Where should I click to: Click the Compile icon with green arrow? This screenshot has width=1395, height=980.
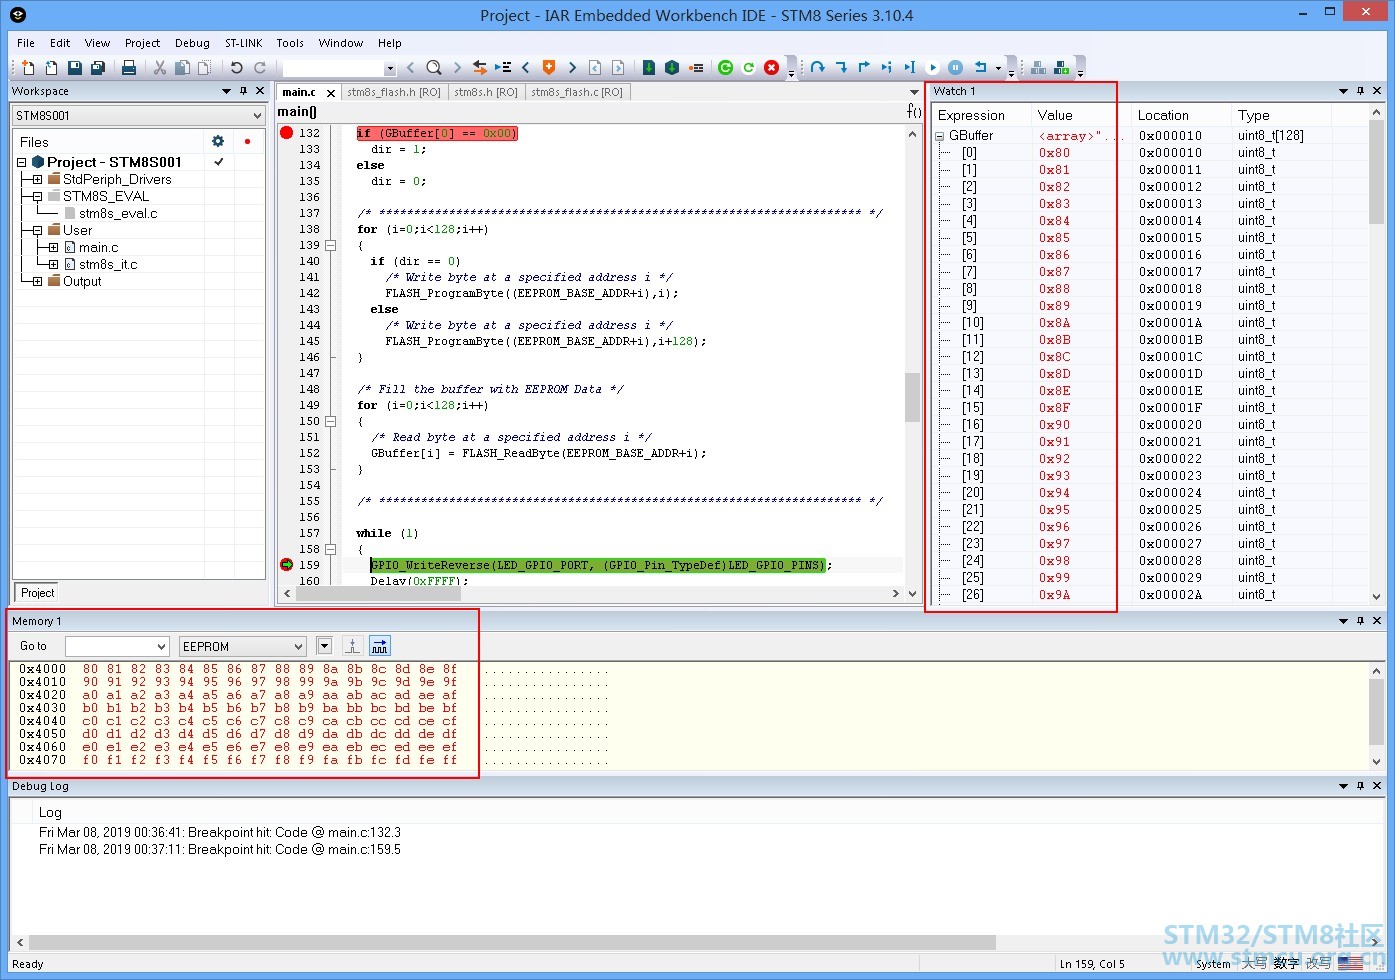(649, 67)
